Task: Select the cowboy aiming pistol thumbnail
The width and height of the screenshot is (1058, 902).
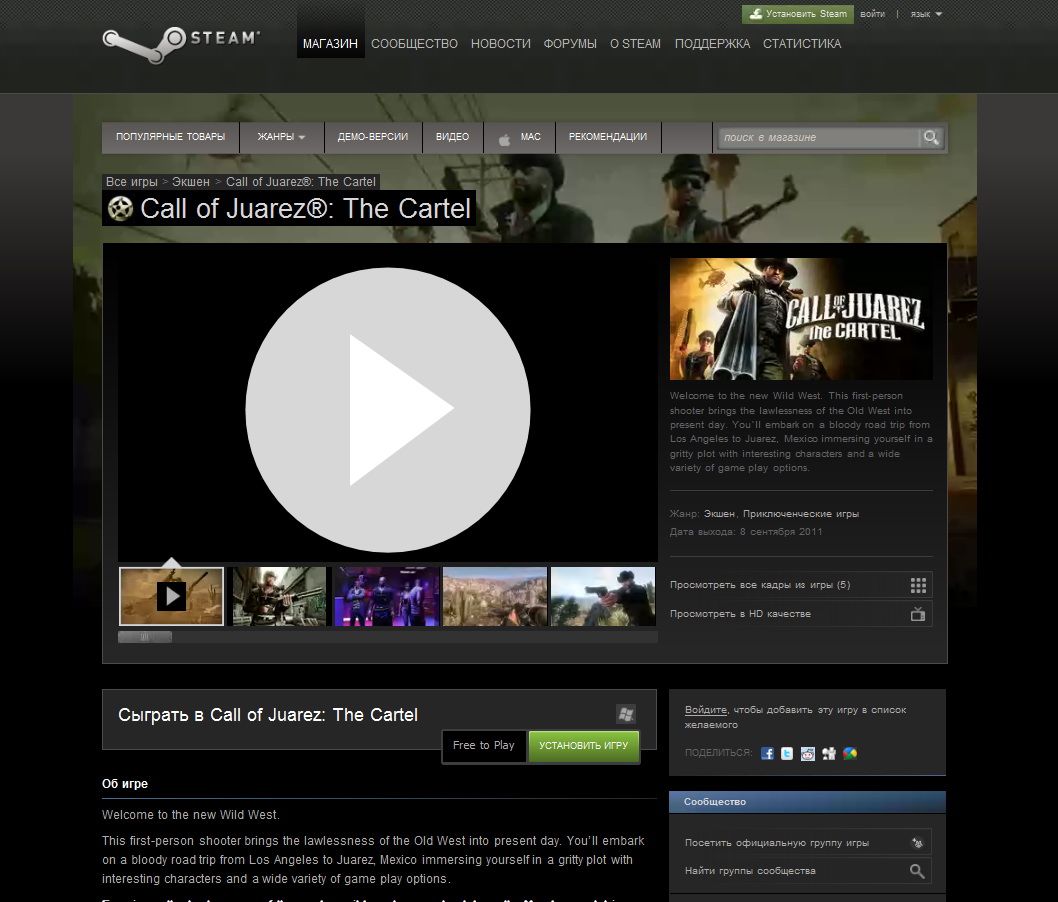Action: [x=603, y=596]
